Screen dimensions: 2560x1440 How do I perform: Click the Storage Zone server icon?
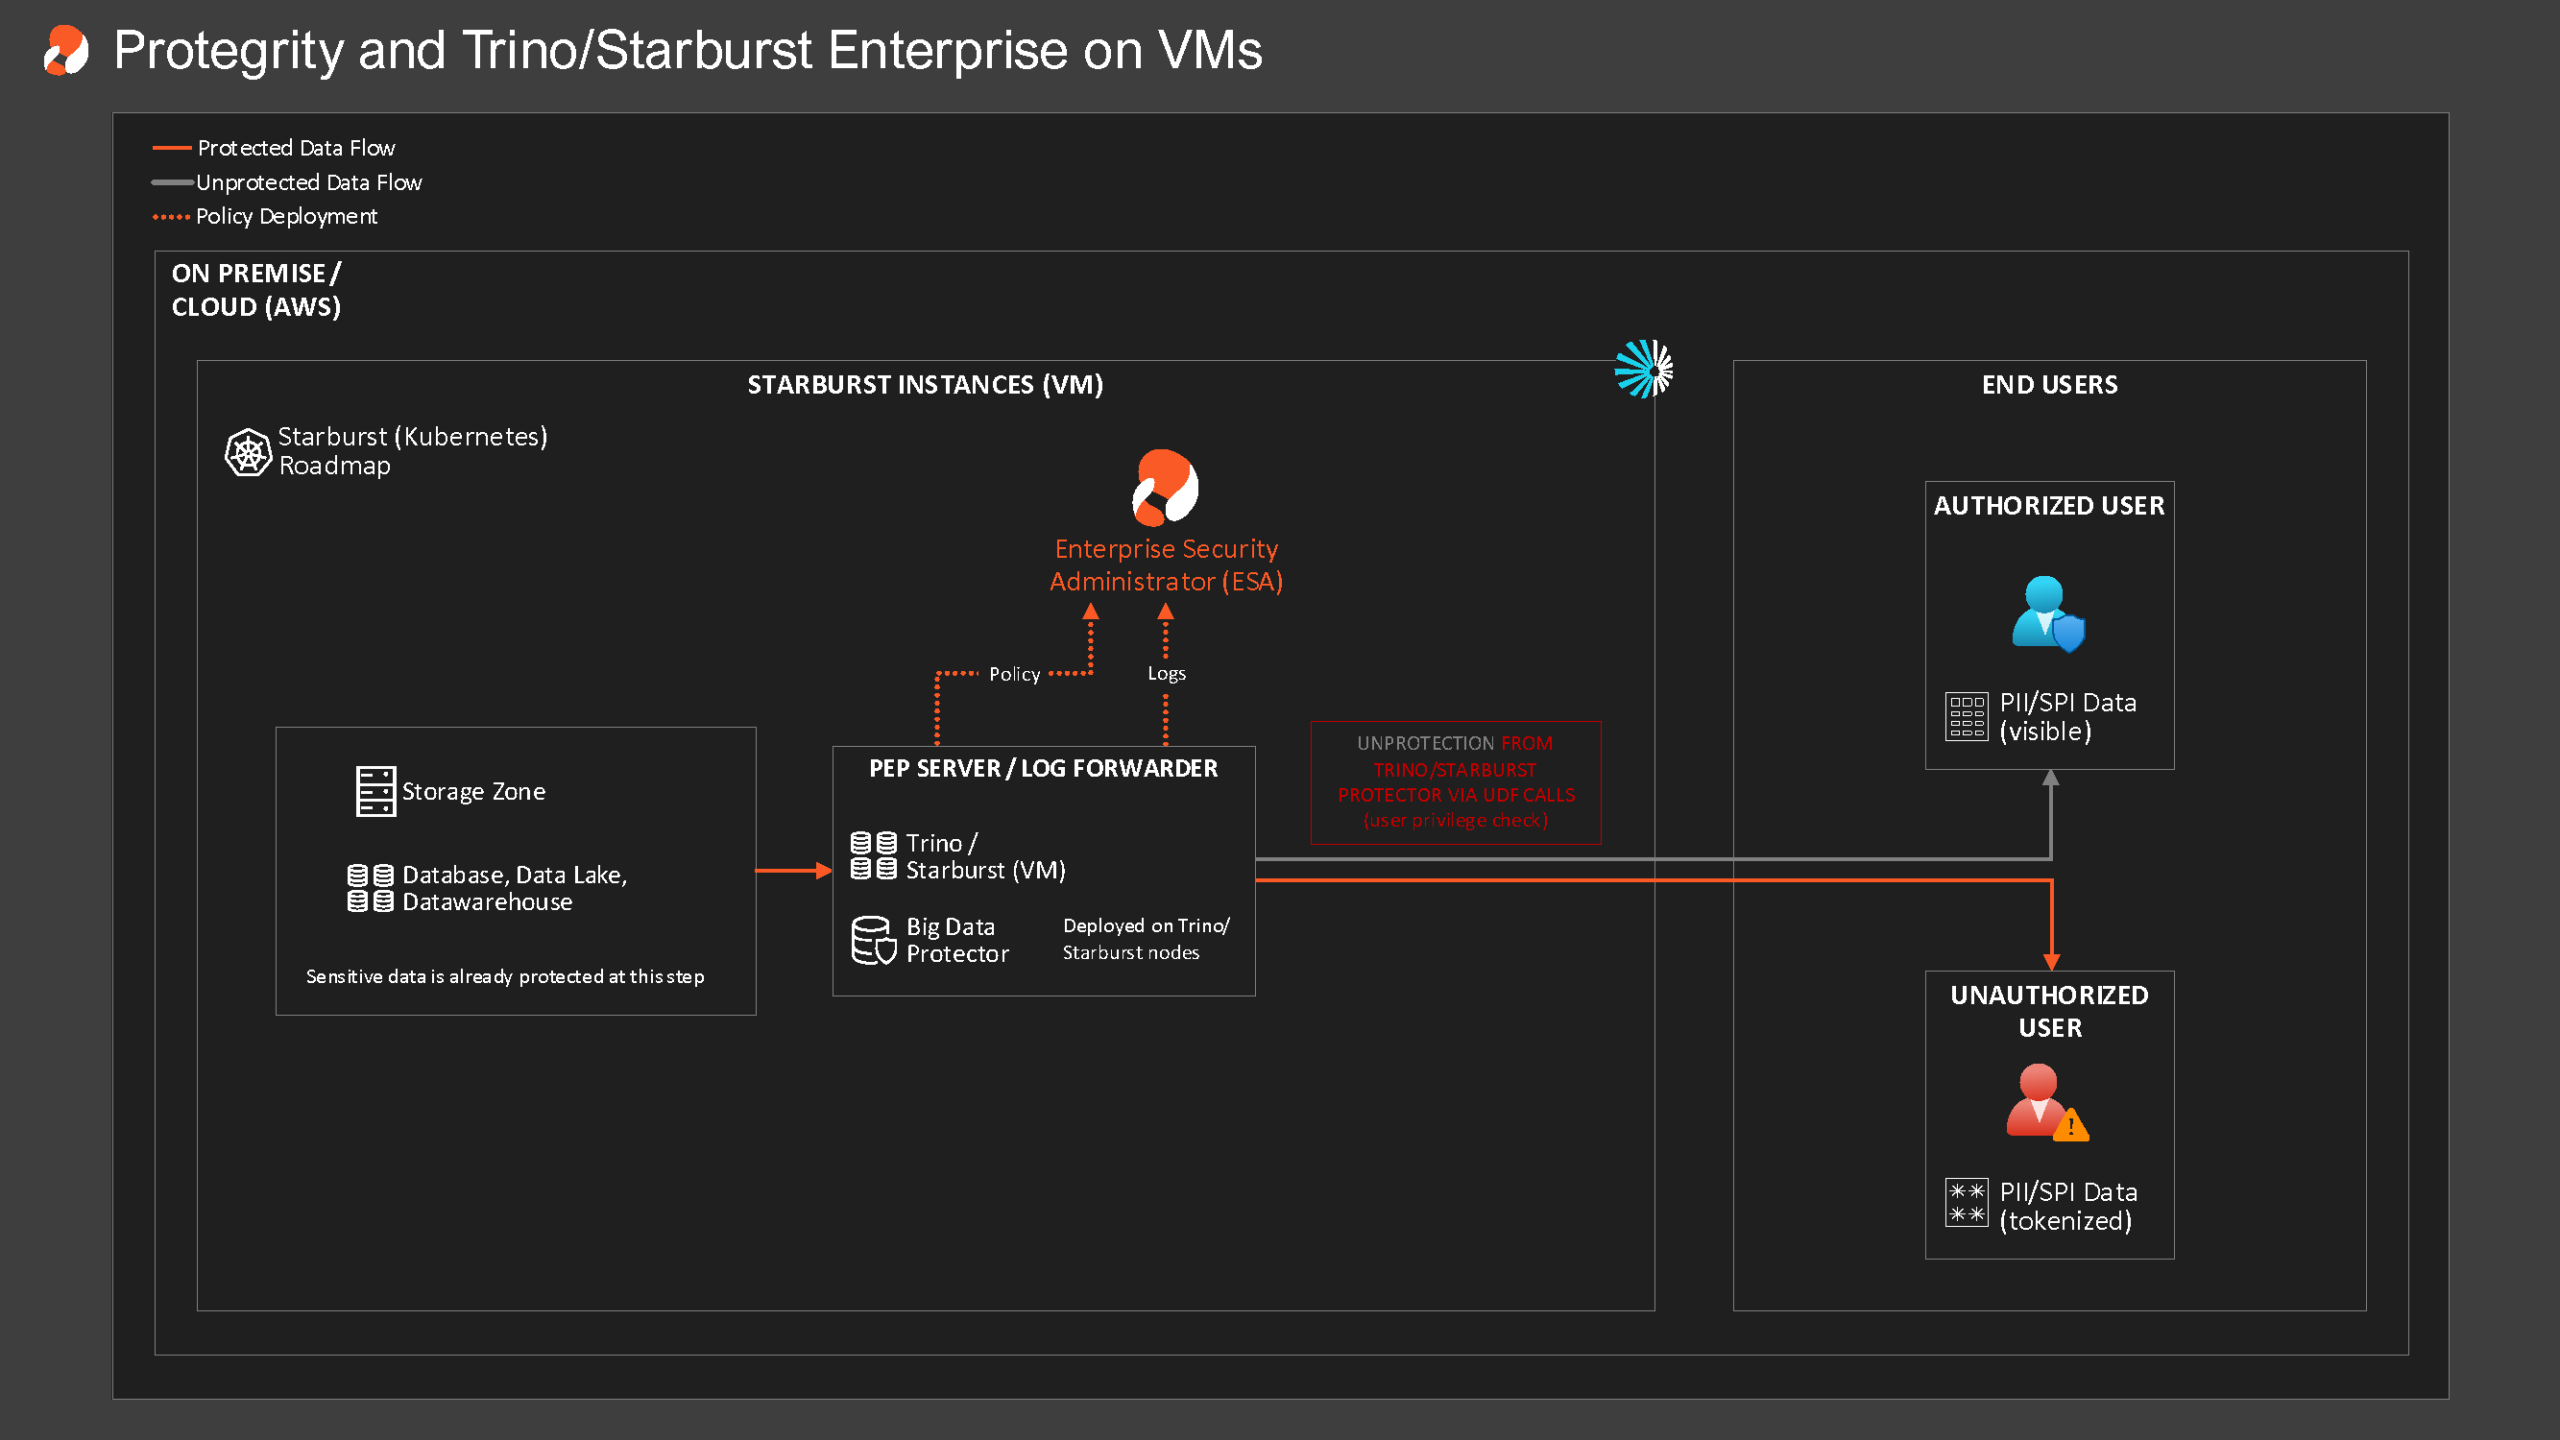coord(375,791)
